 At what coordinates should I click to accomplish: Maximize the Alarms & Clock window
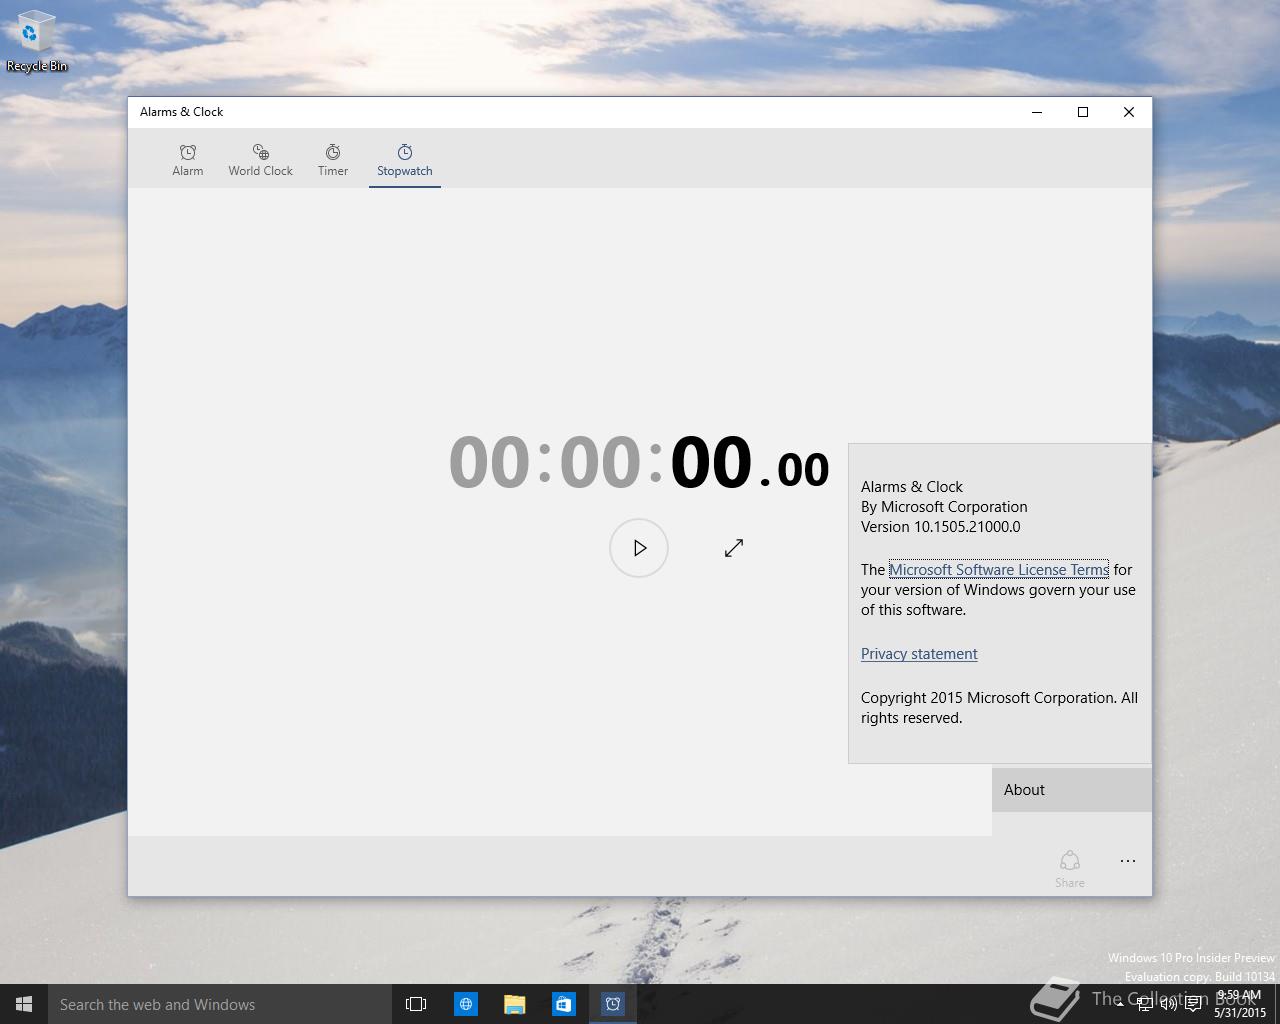click(x=1083, y=112)
